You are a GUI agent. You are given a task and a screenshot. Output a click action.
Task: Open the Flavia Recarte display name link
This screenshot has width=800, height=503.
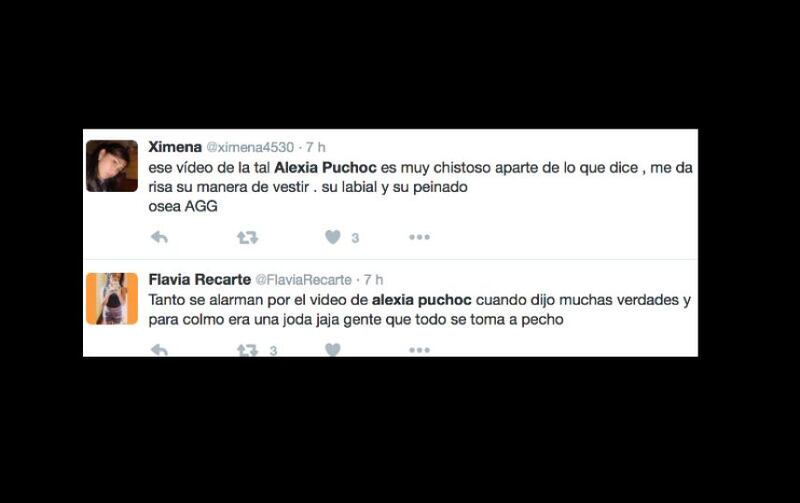(199, 280)
